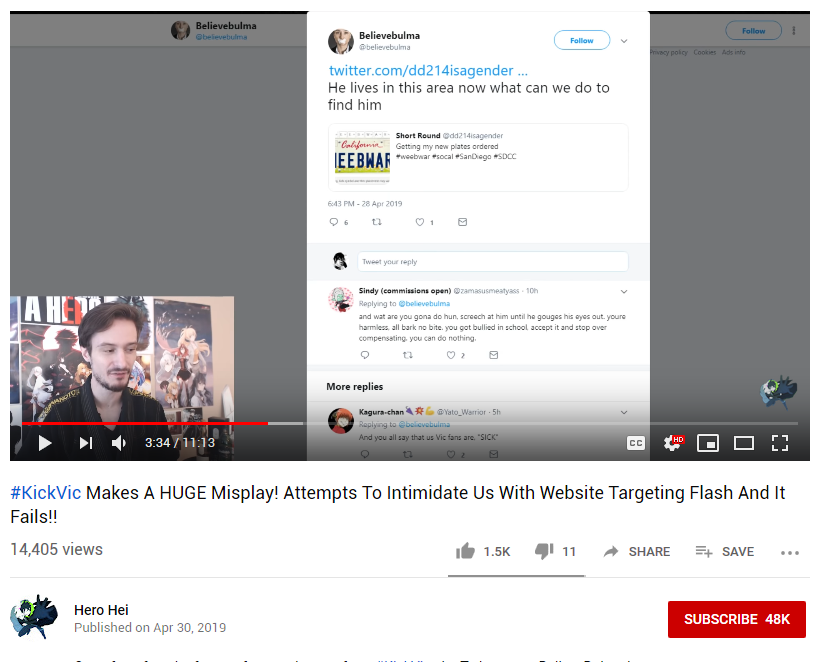This screenshot has width=822, height=662.
Task: Click "Published on Apr 30, 2019" text
Action: (150, 628)
